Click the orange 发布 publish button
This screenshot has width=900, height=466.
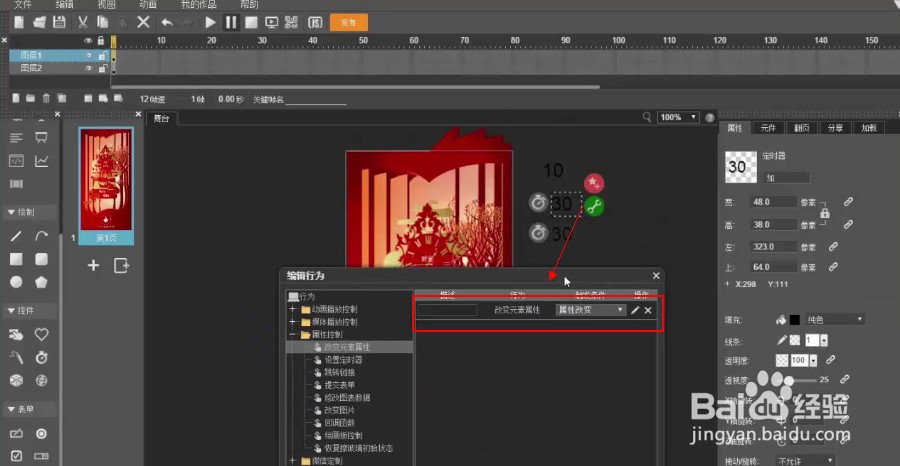[348, 22]
